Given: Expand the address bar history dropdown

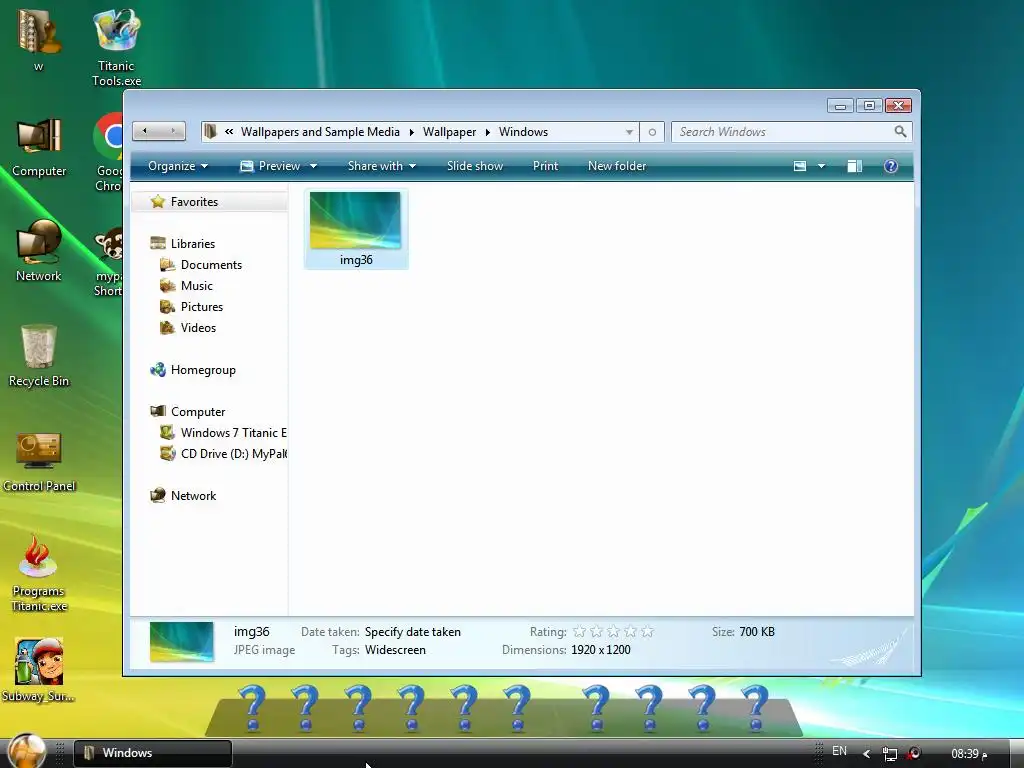Looking at the screenshot, I should (x=629, y=132).
